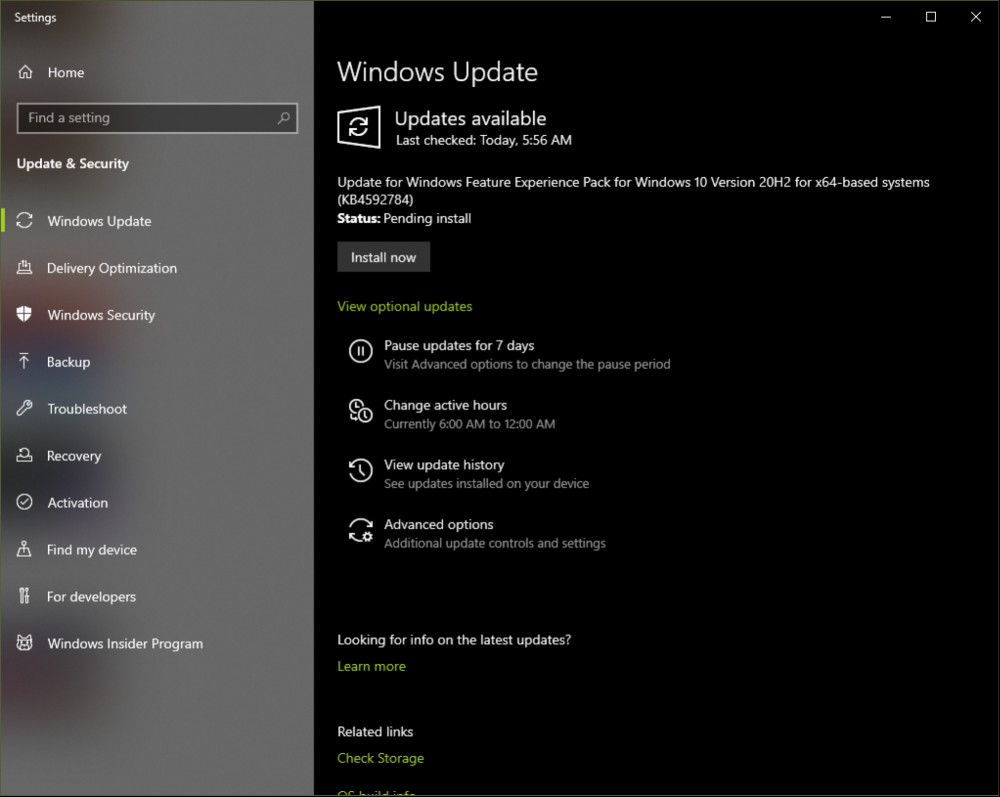Click the Updates available refresh icon
Screen dimensions: 1000x797
pyautogui.click(x=358, y=127)
